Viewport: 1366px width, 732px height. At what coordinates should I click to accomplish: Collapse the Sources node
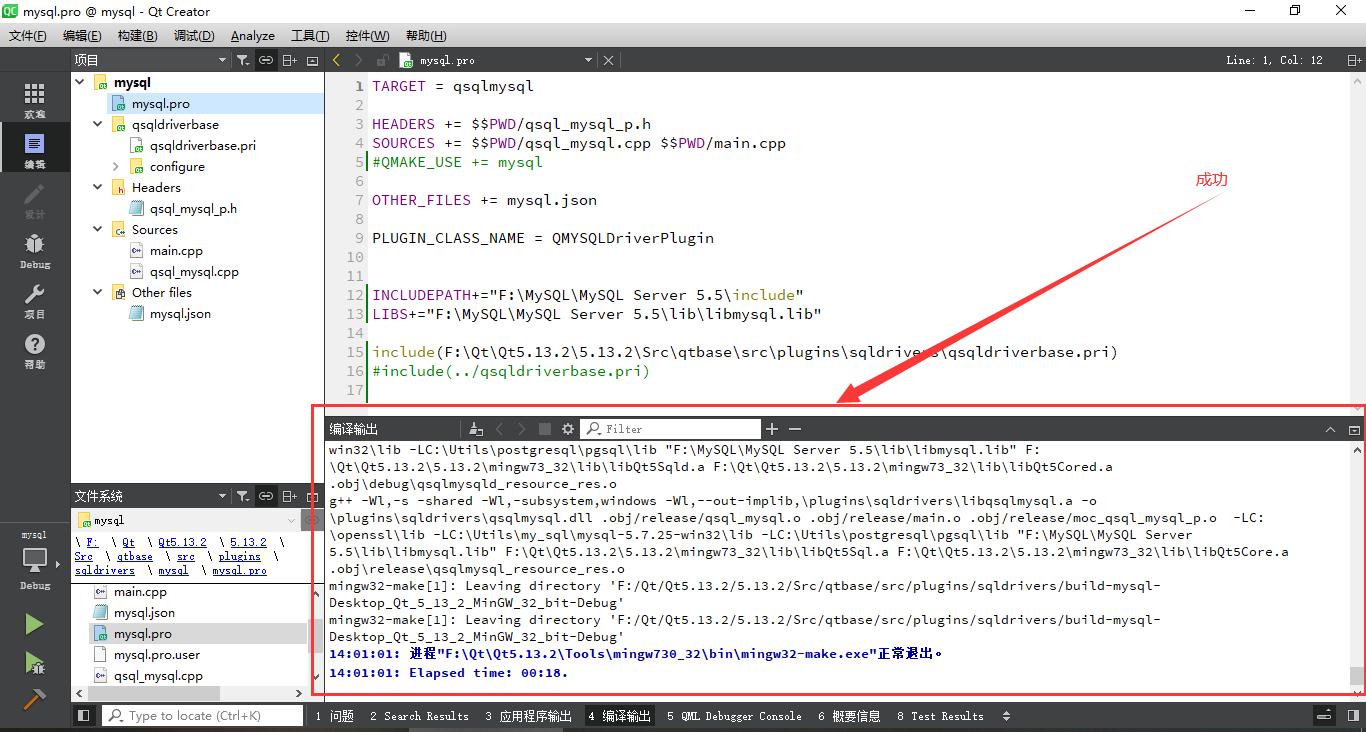pyautogui.click(x=97, y=229)
